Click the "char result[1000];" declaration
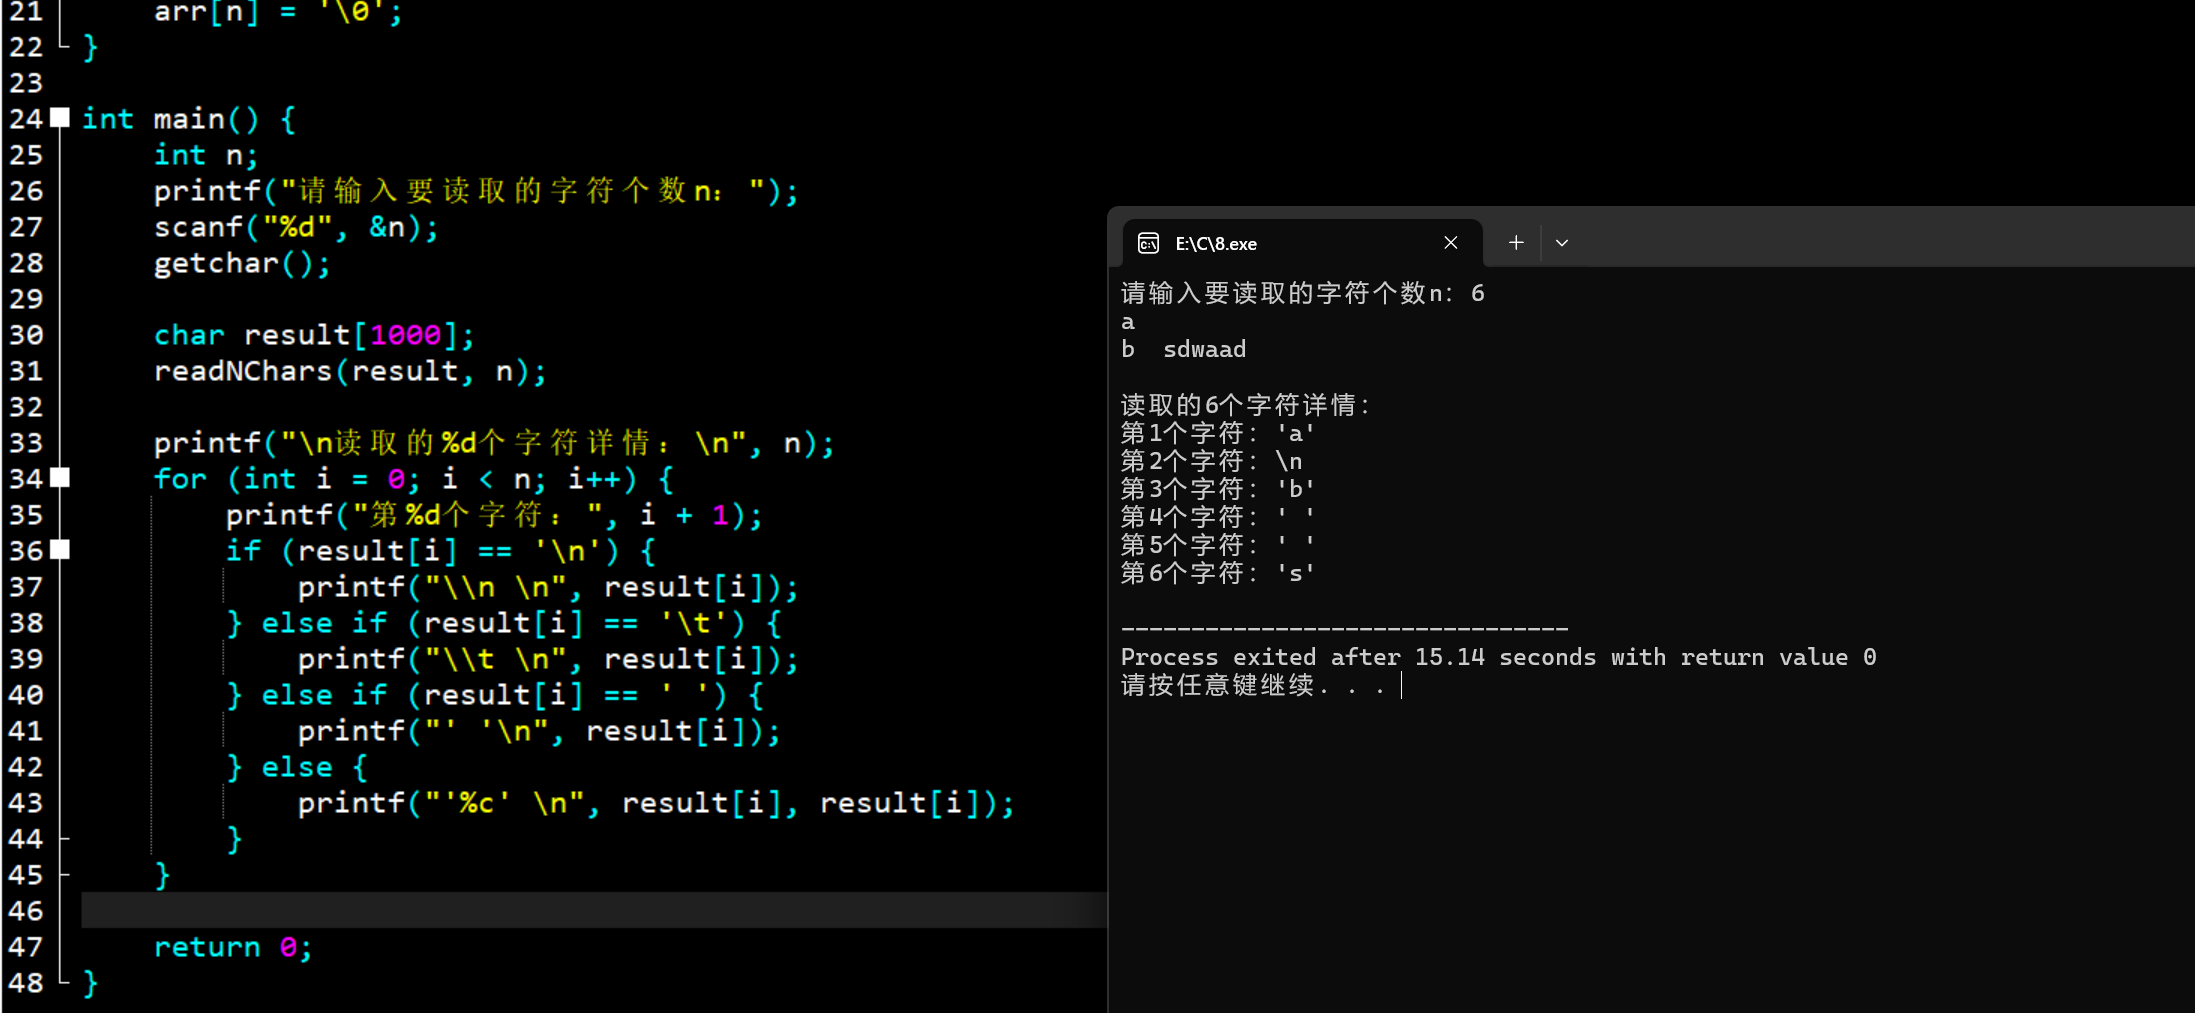Image resolution: width=2195 pixels, height=1013 pixels. point(314,335)
